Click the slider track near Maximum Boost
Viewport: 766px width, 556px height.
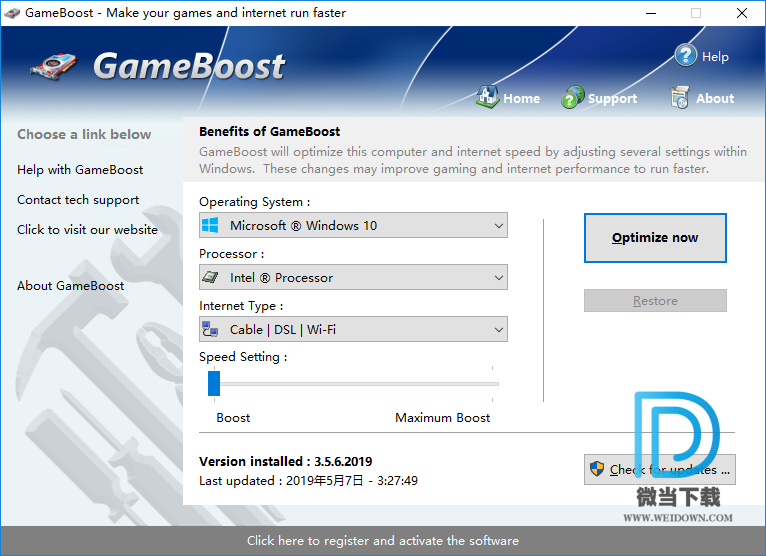(x=490, y=384)
